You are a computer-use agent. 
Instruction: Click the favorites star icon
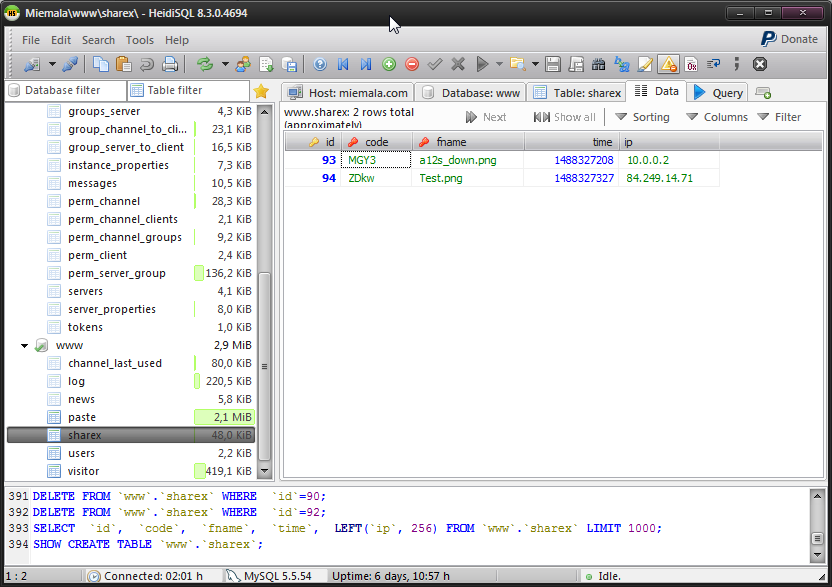261,91
